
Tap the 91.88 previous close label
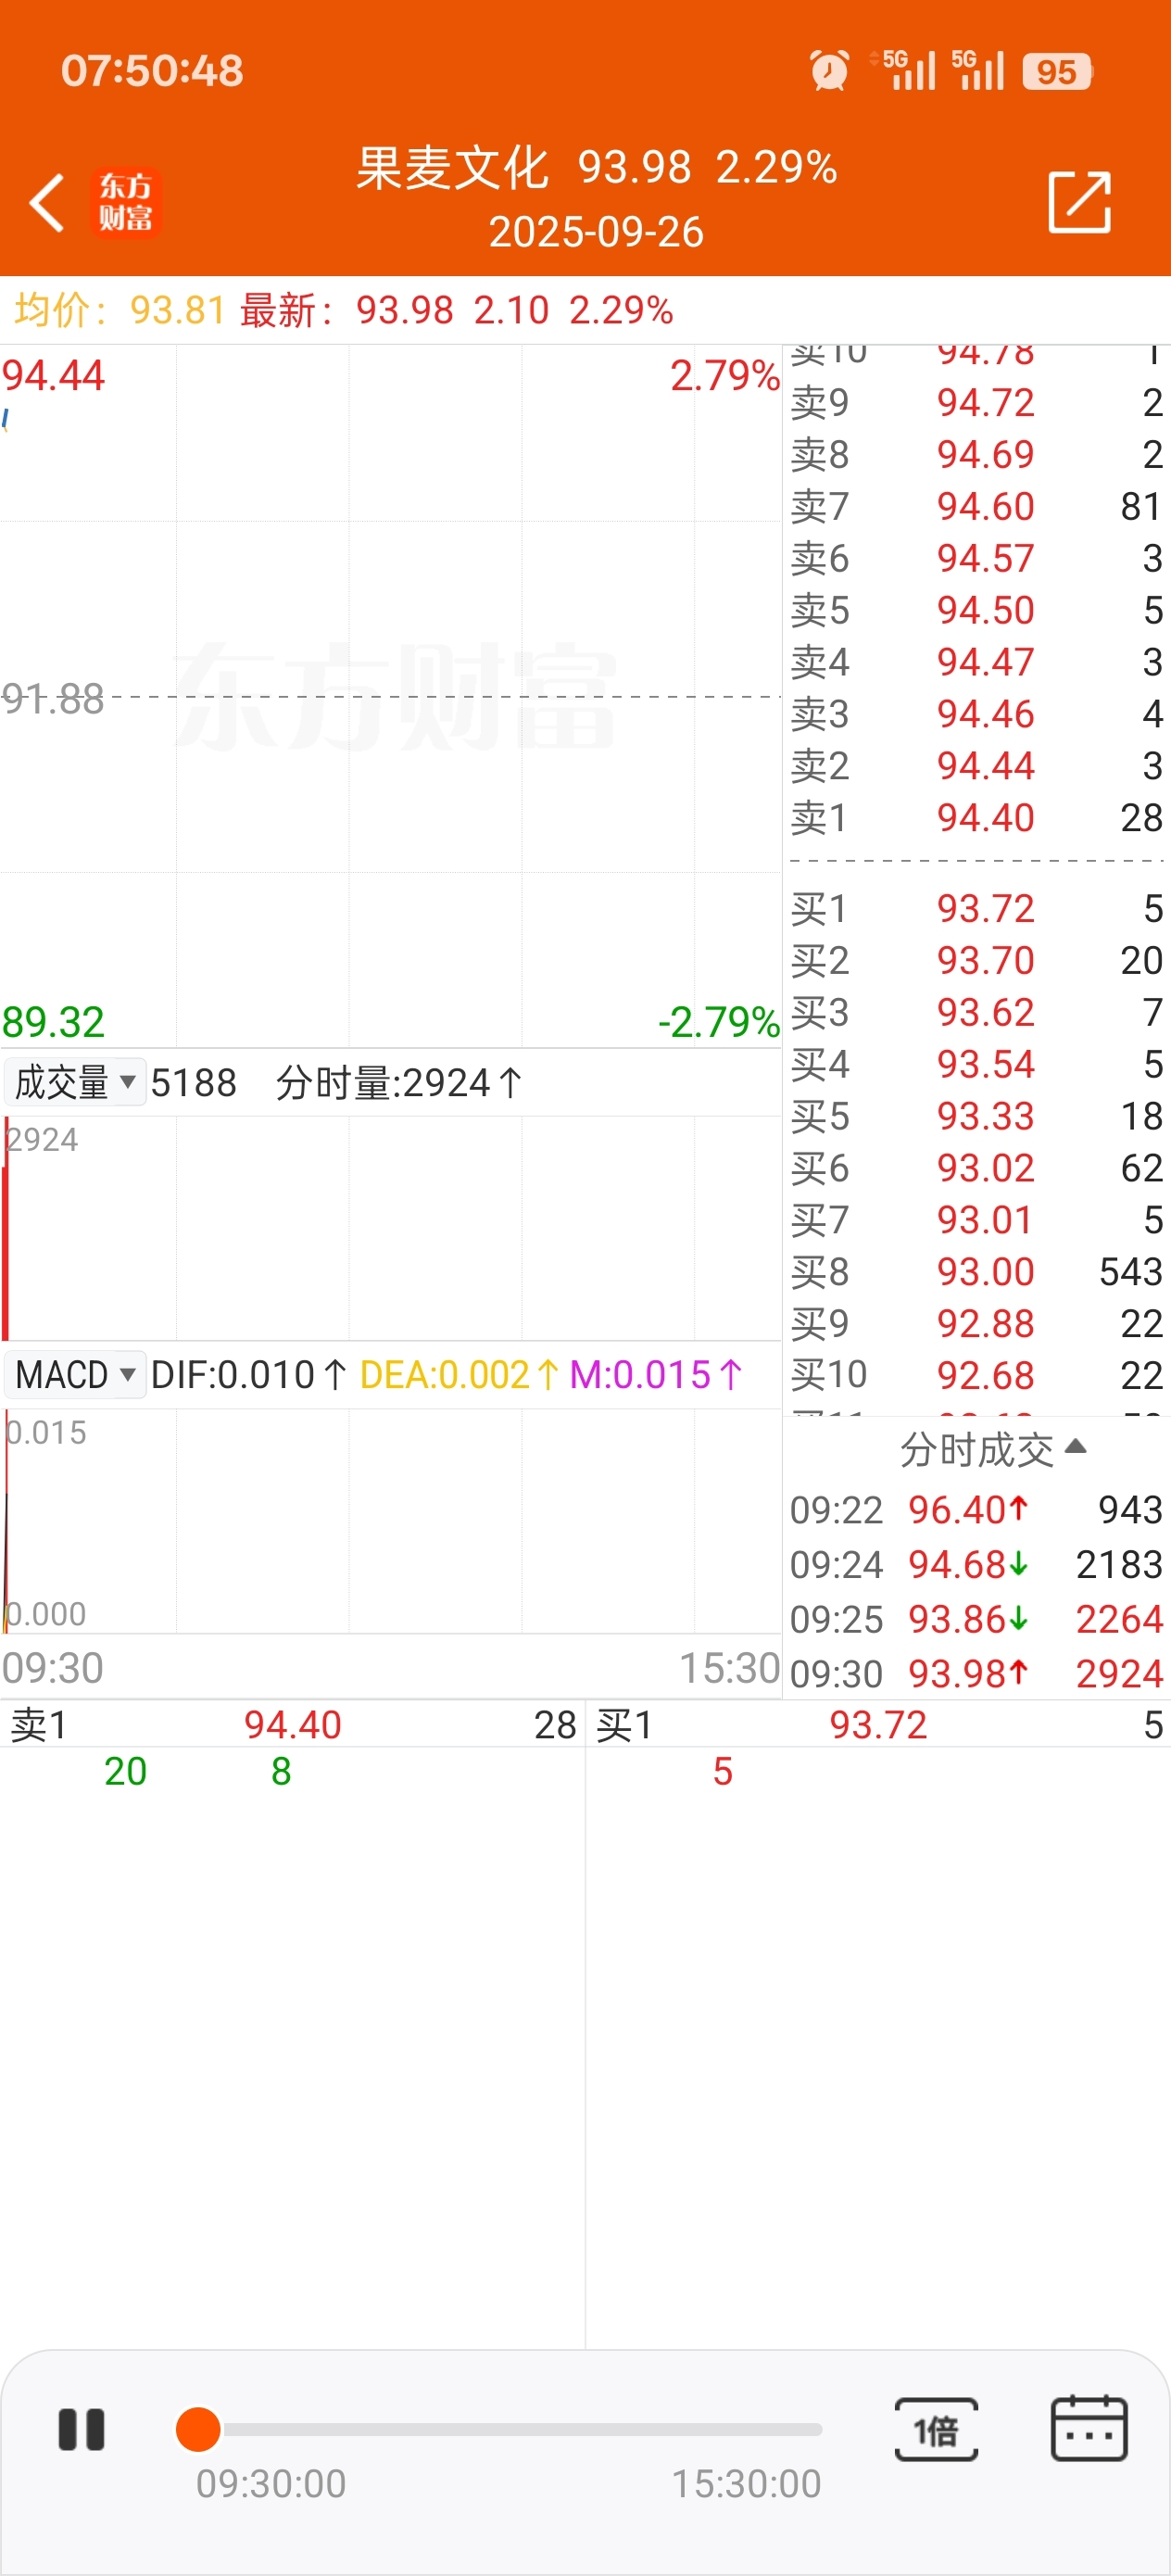[53, 698]
